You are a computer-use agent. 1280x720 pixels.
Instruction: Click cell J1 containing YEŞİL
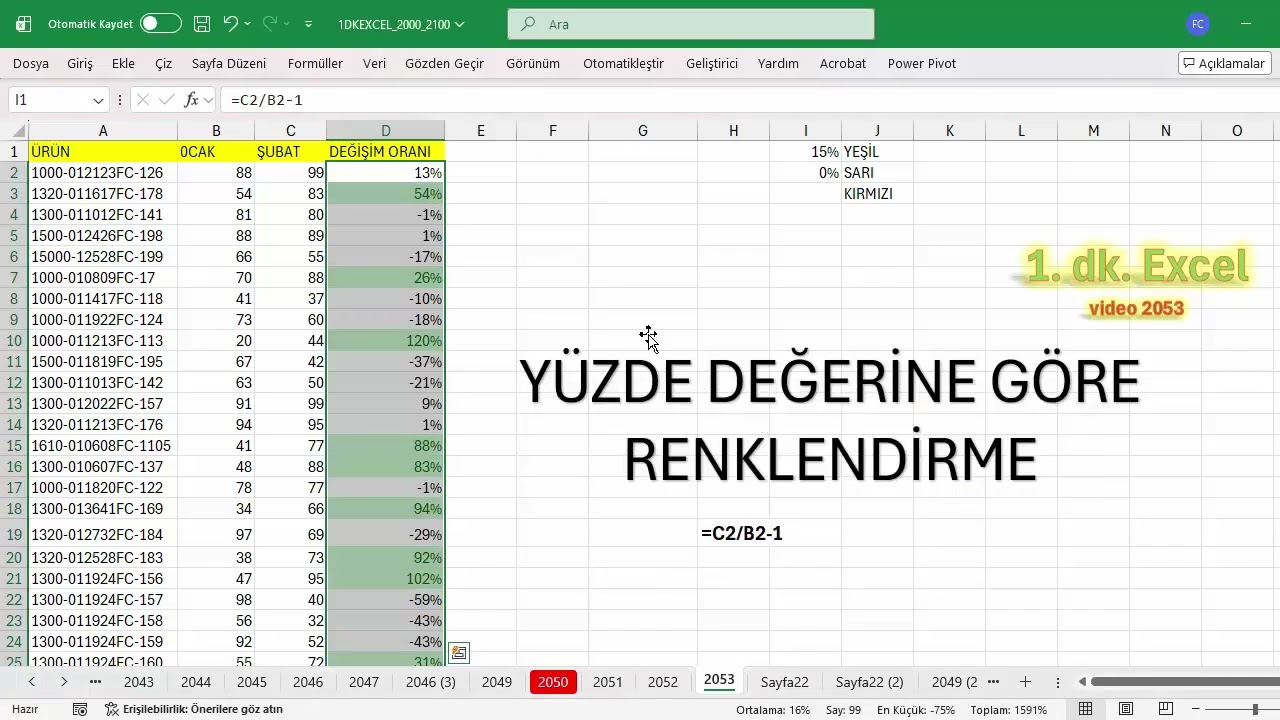coord(877,152)
